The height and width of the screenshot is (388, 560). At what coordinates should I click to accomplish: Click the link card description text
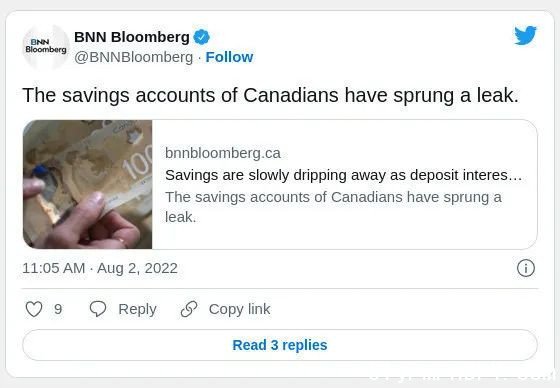(333, 207)
